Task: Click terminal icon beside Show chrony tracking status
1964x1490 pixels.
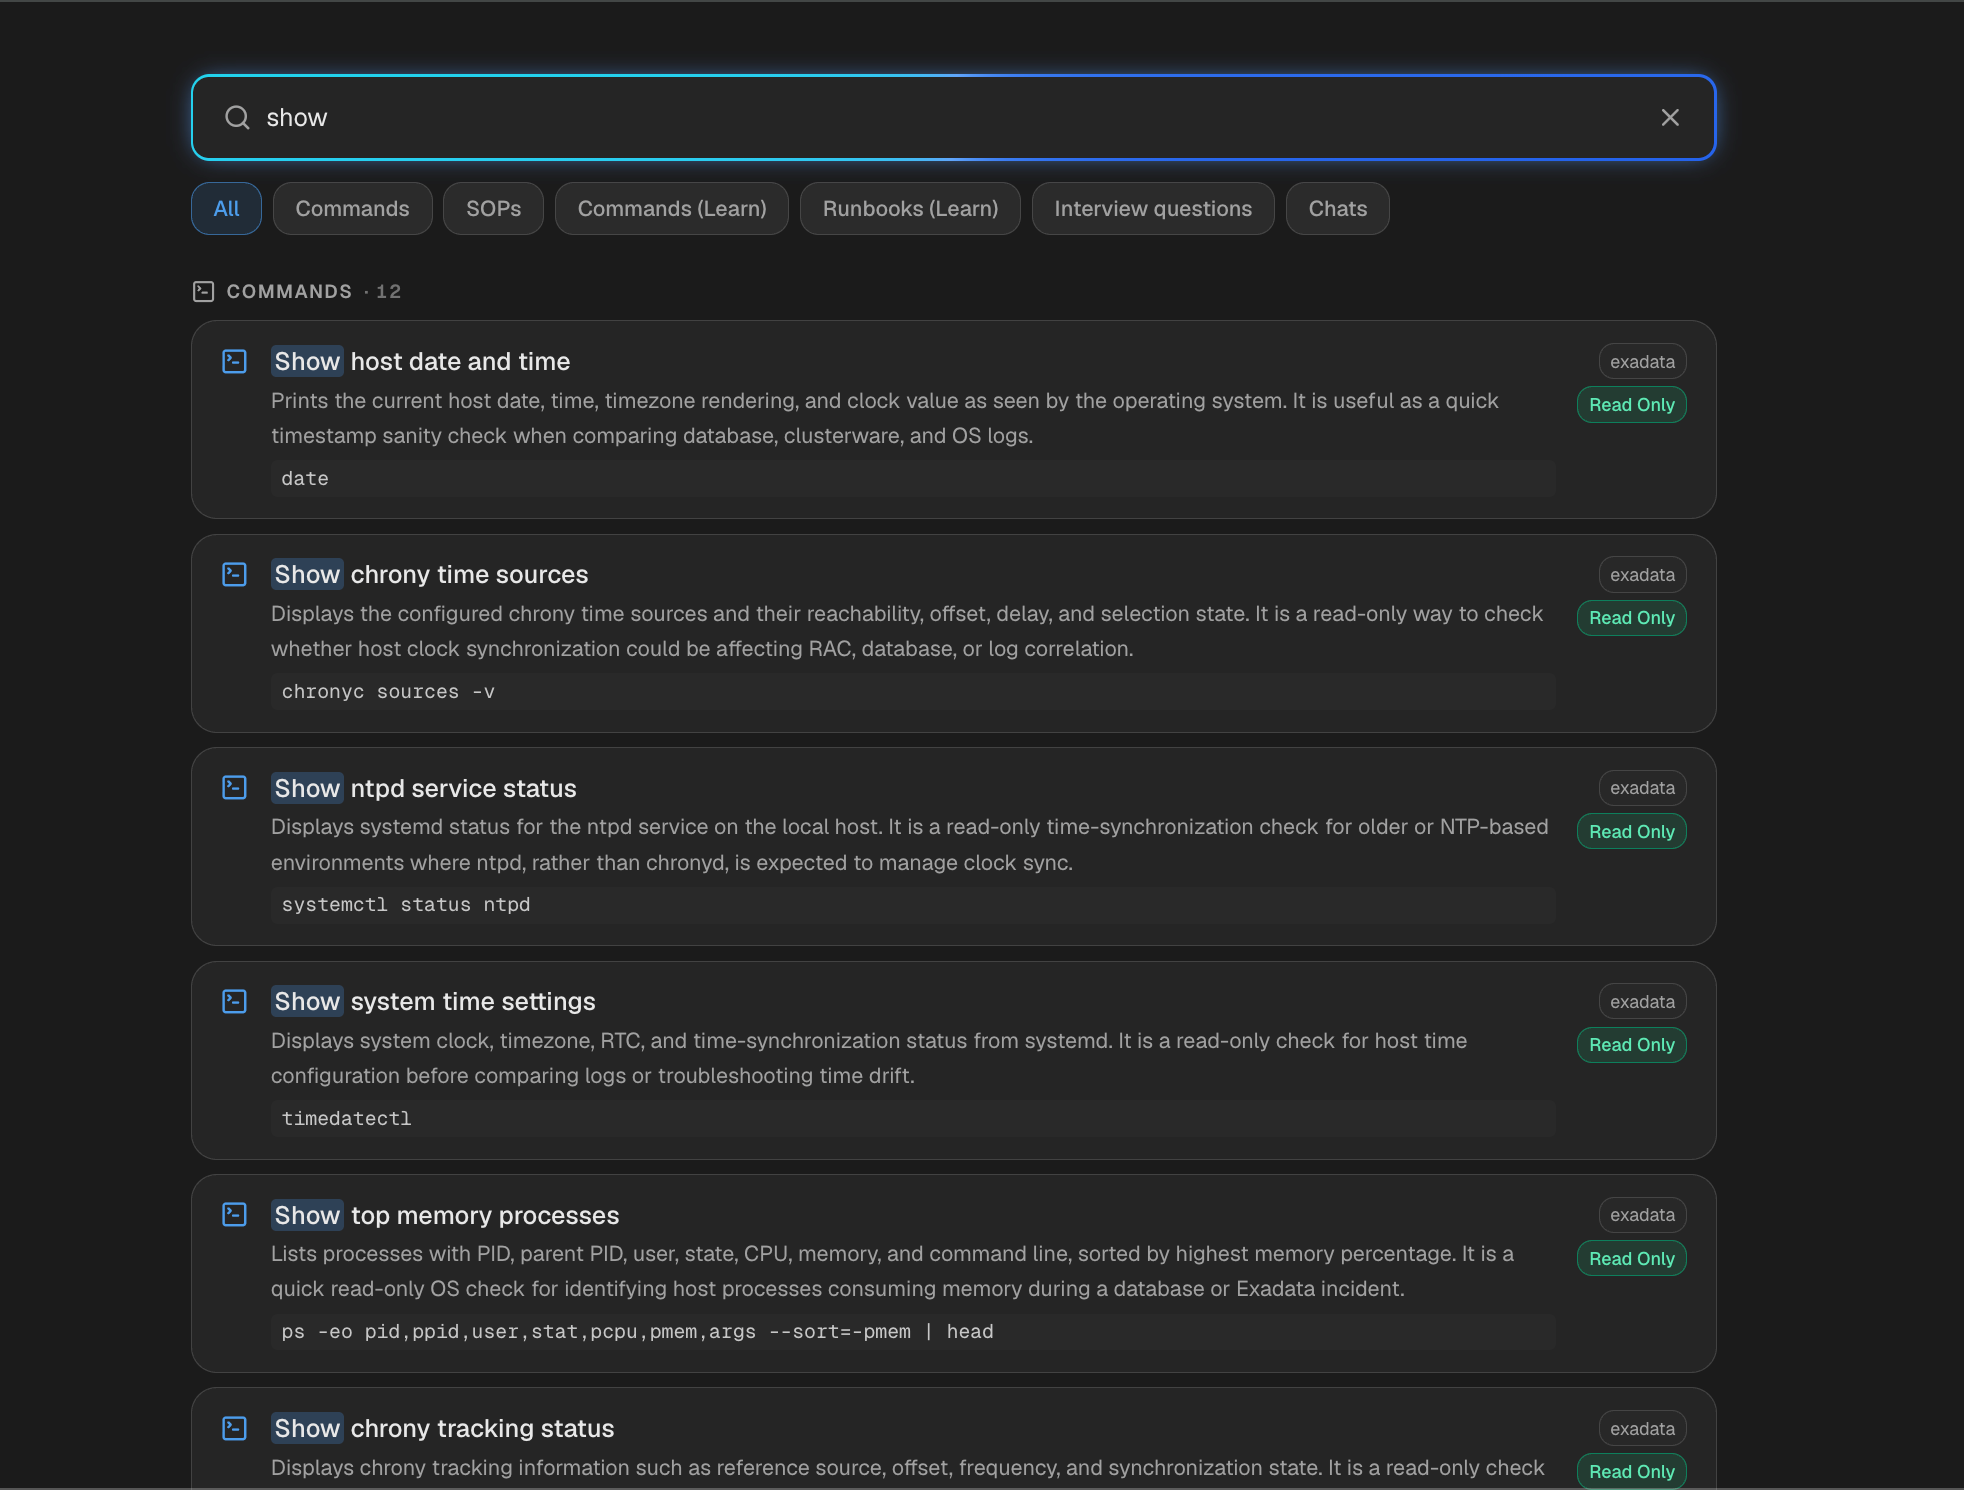Action: (234, 1428)
